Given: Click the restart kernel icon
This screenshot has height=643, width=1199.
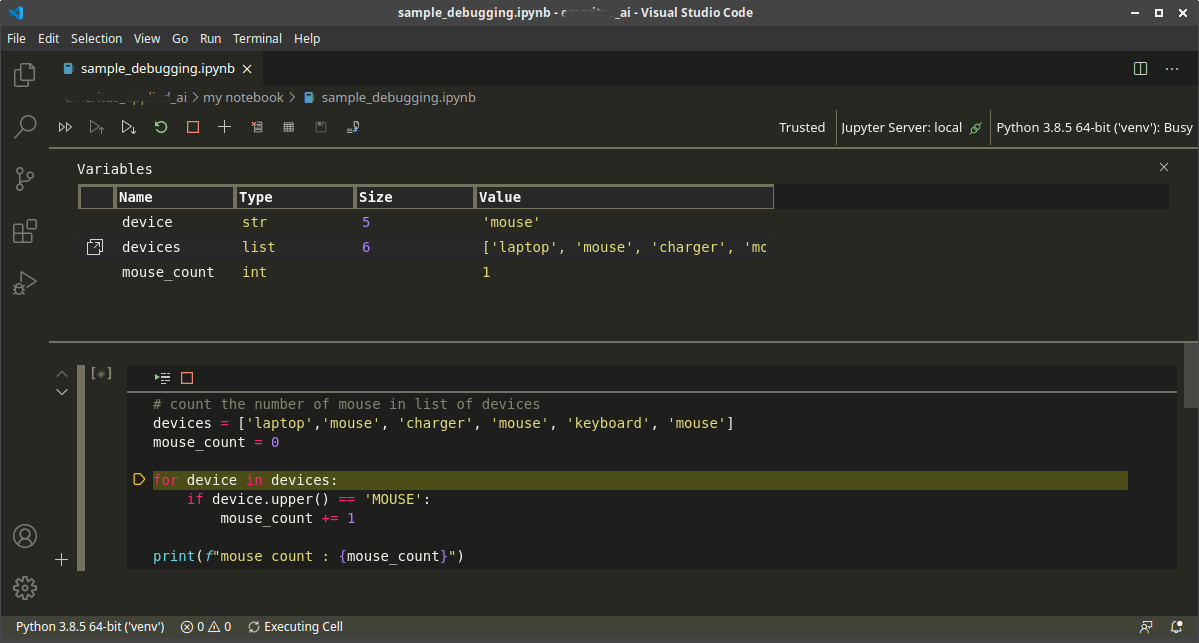Looking at the screenshot, I should (x=160, y=127).
